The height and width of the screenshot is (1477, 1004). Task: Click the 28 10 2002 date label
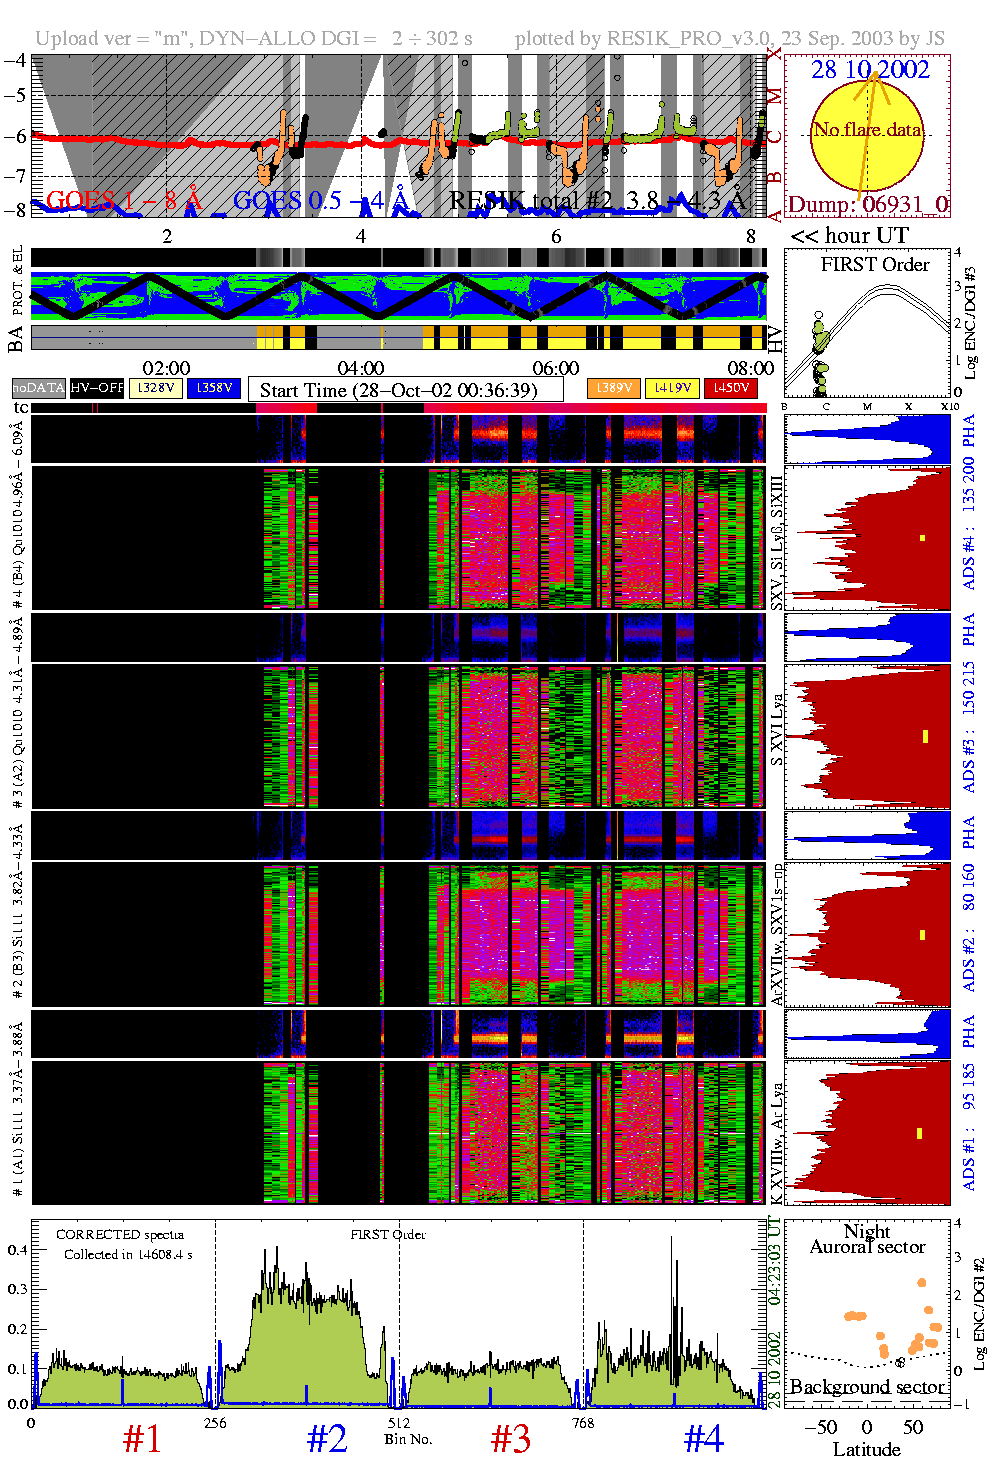(870, 70)
